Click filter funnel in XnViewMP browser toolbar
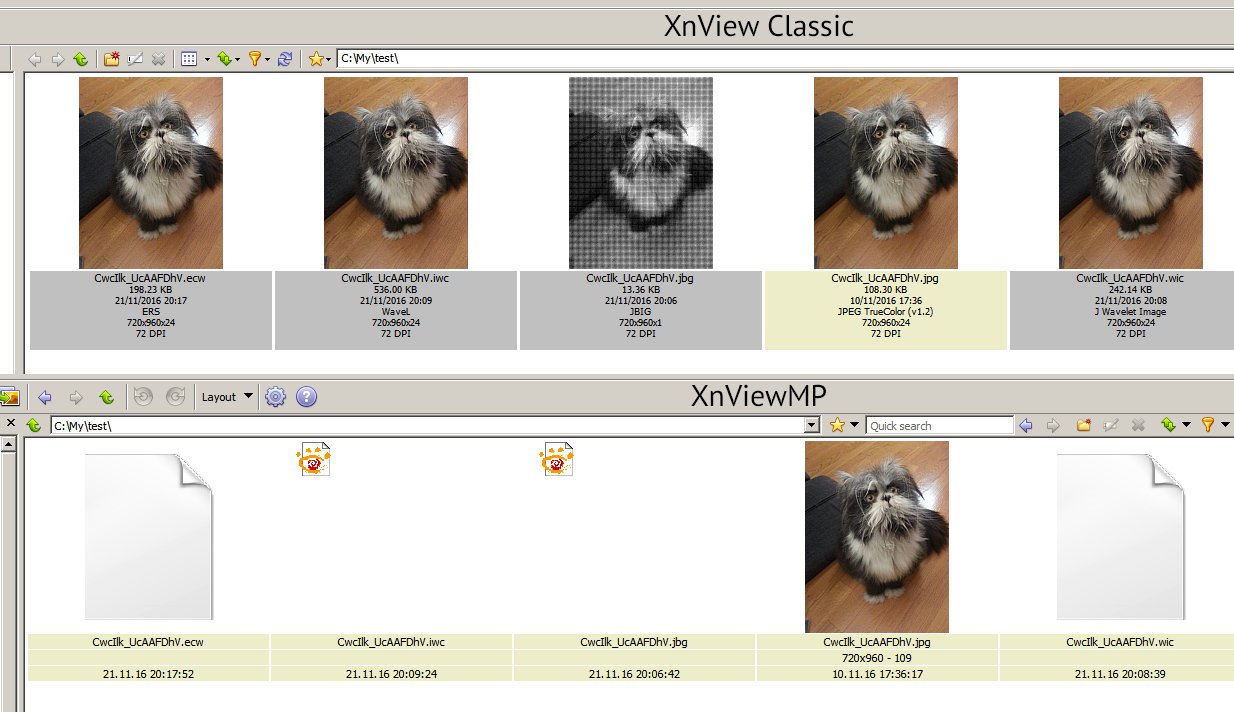This screenshot has width=1234, height=712. coord(1208,425)
